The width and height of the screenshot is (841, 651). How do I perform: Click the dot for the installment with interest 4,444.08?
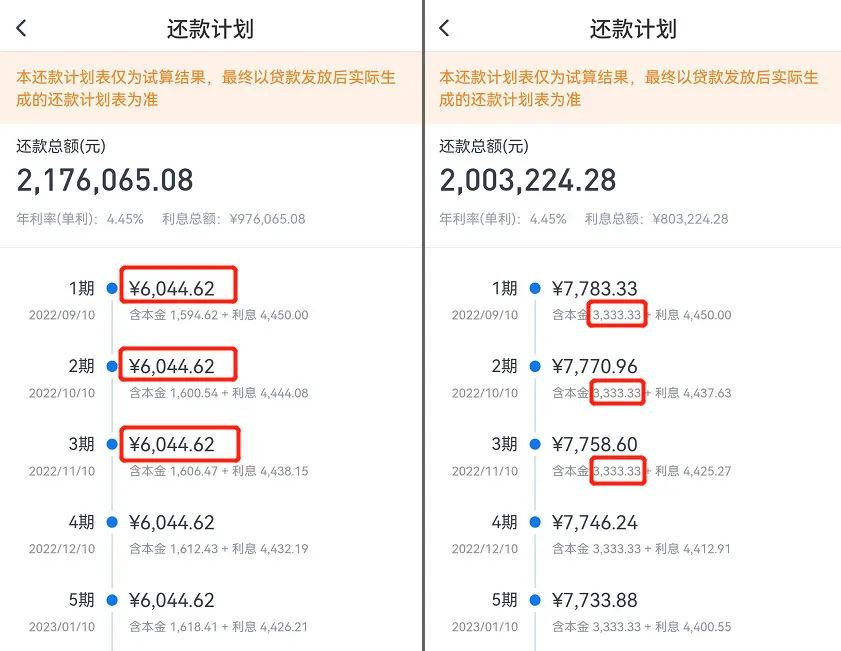(x=112, y=367)
